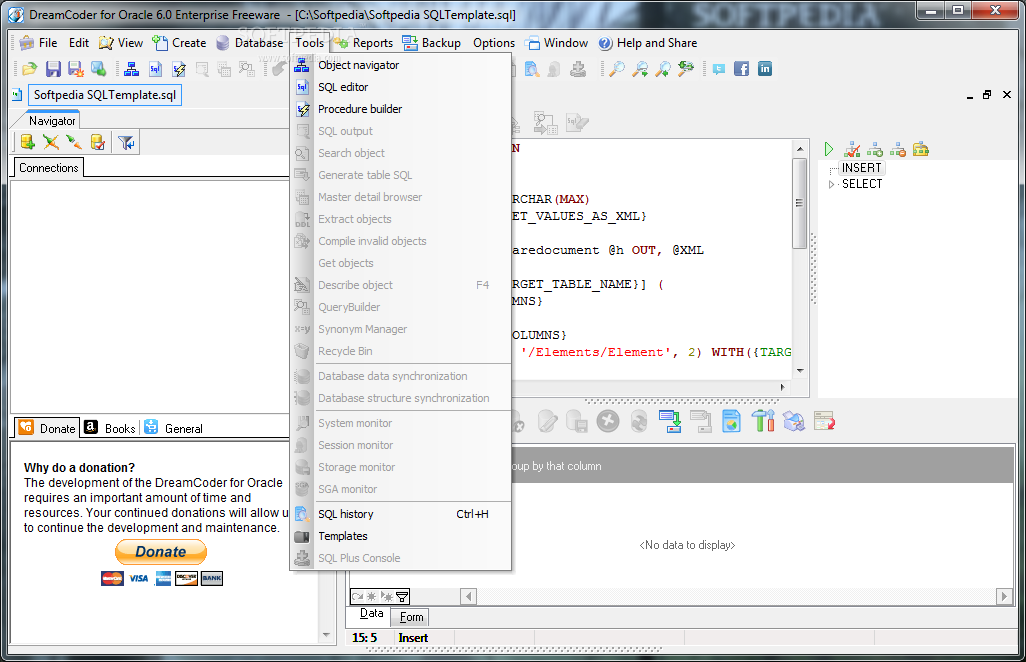Switch to the Form tab
The height and width of the screenshot is (662, 1026).
412,617
